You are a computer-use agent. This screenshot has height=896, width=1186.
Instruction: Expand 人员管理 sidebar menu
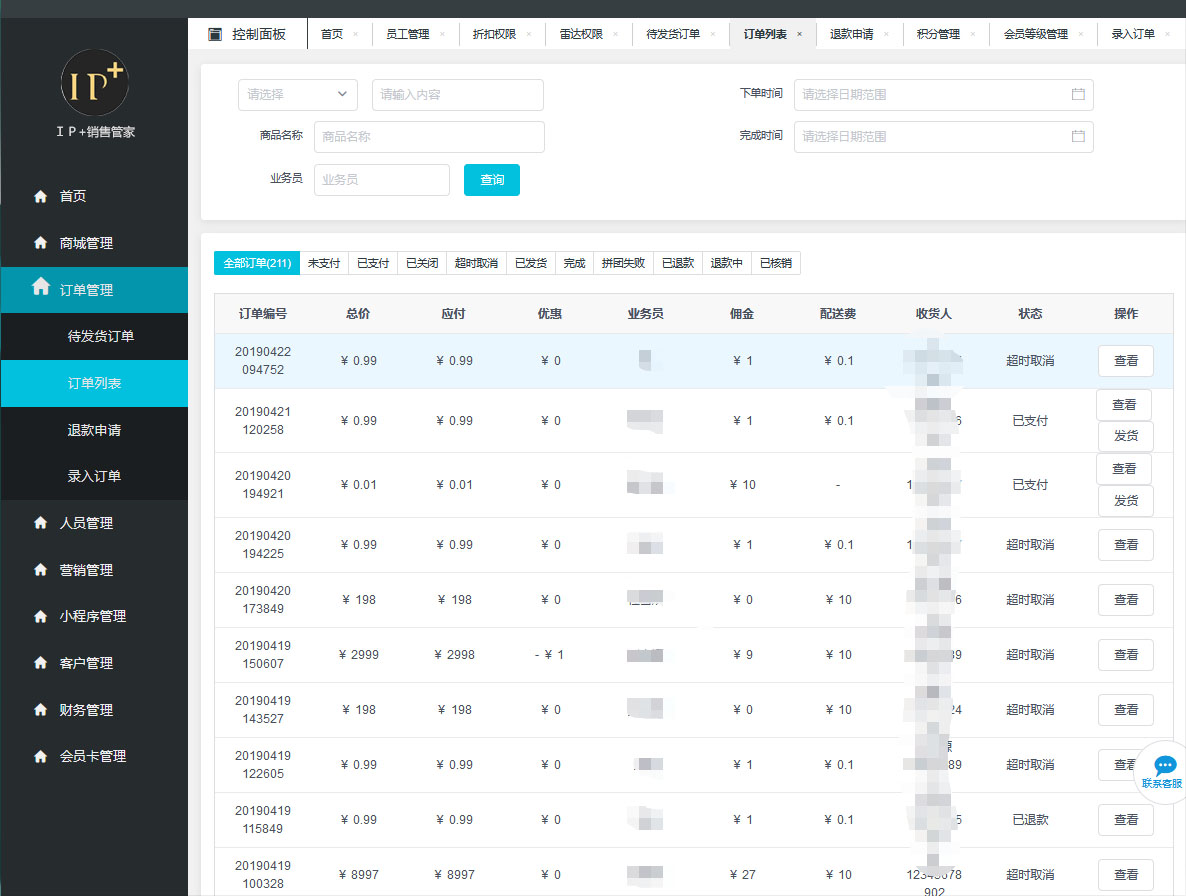click(86, 523)
